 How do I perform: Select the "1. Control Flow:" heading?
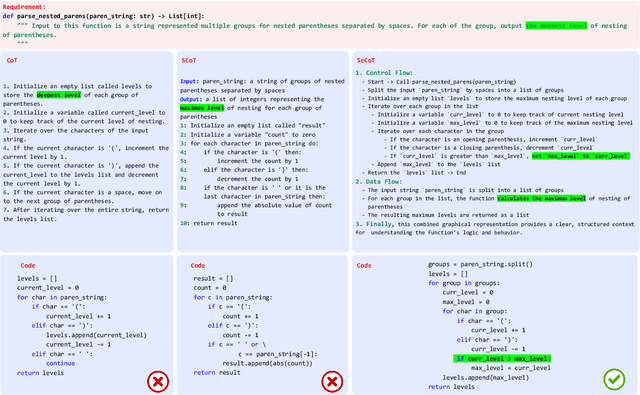[x=384, y=73]
